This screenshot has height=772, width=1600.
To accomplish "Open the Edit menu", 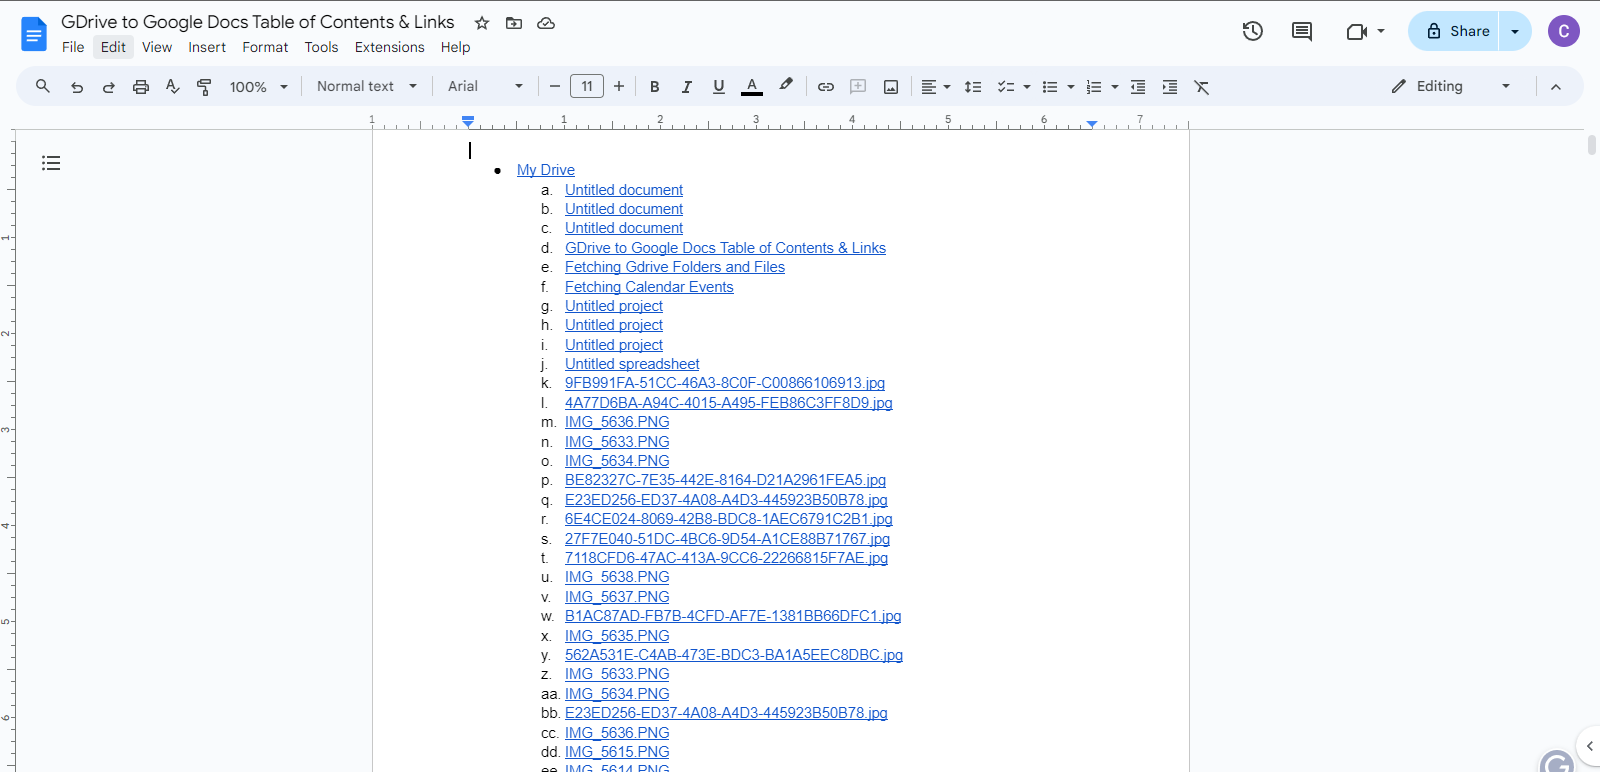I will (x=113, y=47).
